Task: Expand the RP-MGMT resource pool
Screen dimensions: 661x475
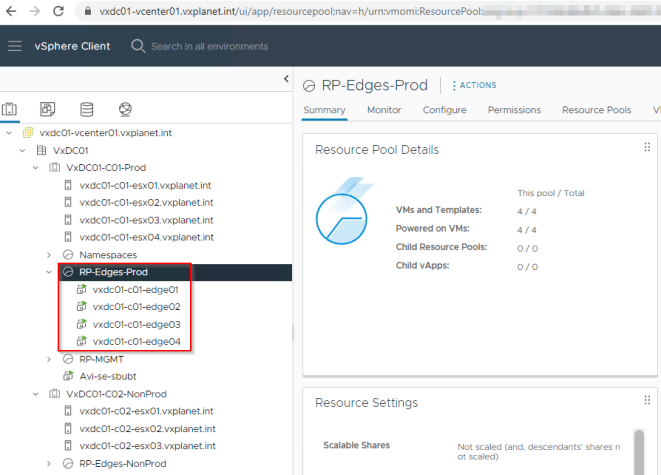Action: (x=49, y=359)
